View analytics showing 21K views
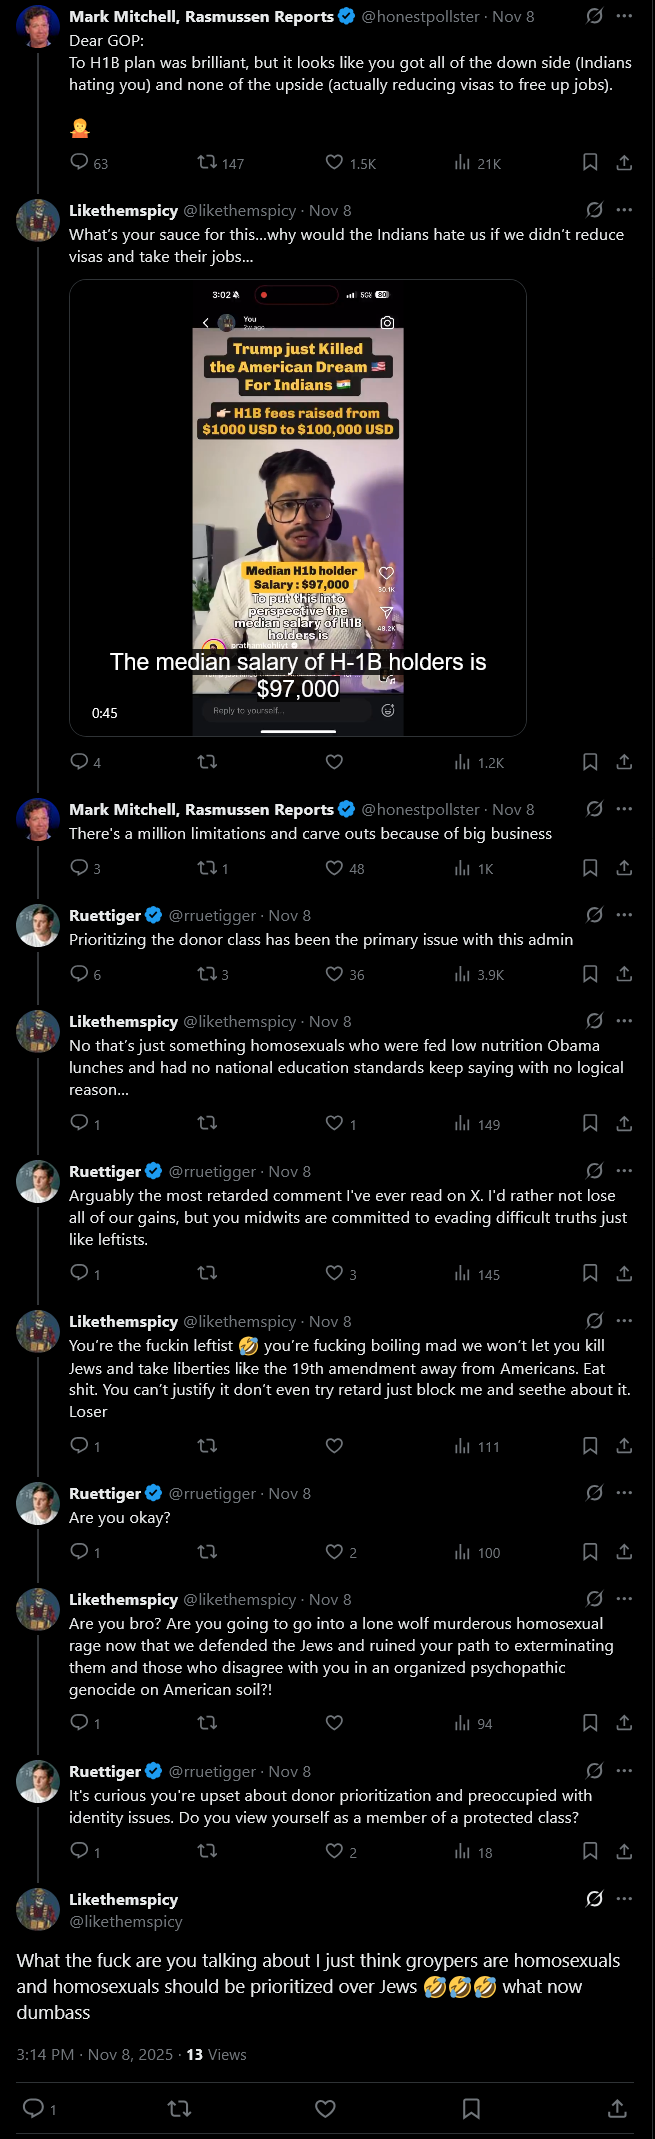This screenshot has width=655, height=2139. 477,163
